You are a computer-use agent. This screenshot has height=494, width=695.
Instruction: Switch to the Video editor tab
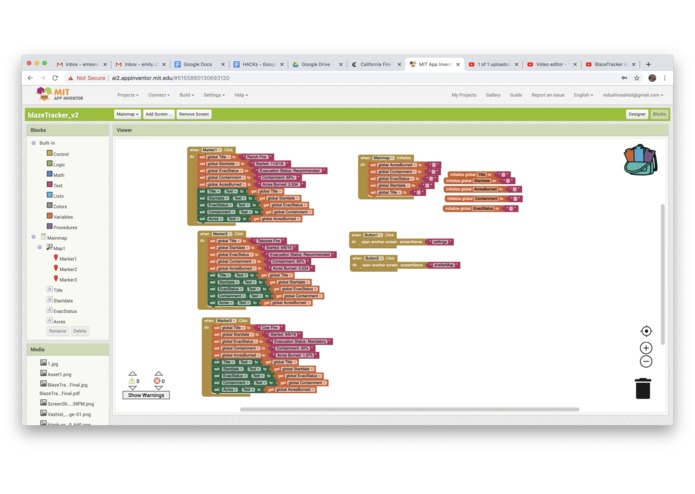tap(551, 64)
